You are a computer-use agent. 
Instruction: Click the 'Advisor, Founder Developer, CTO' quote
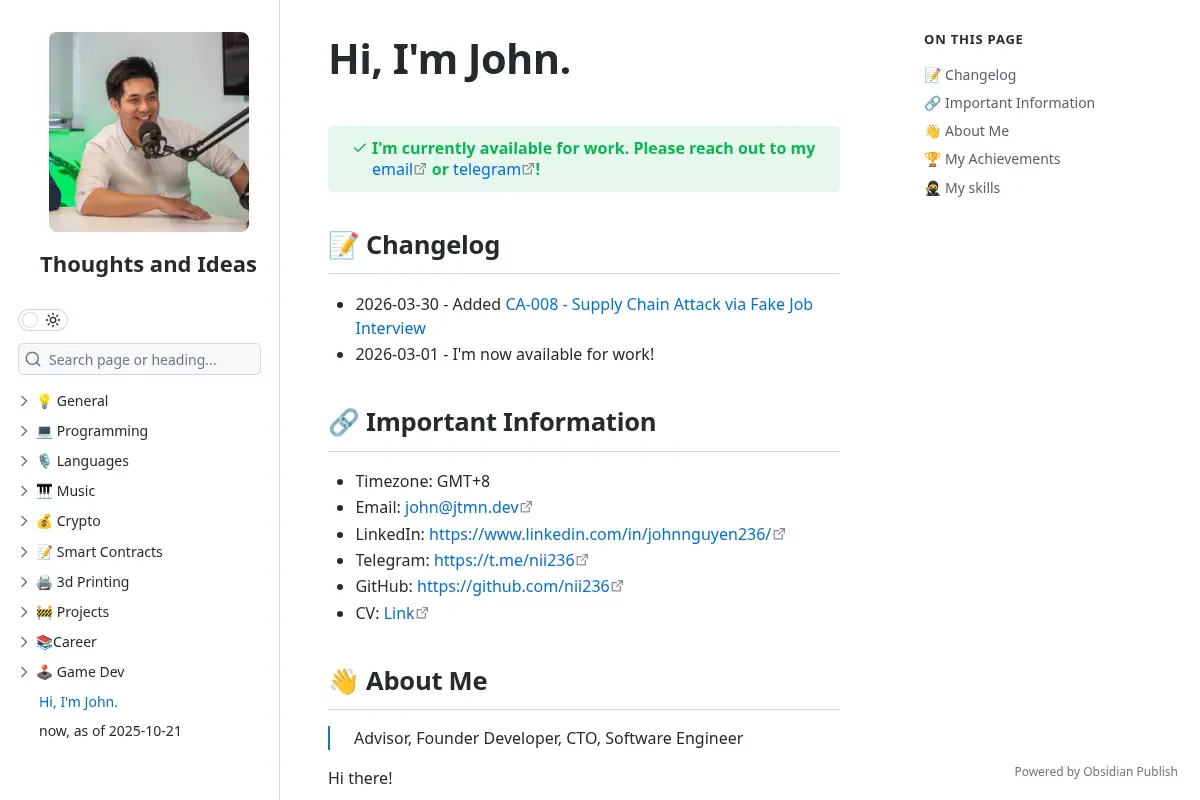[x=548, y=738]
